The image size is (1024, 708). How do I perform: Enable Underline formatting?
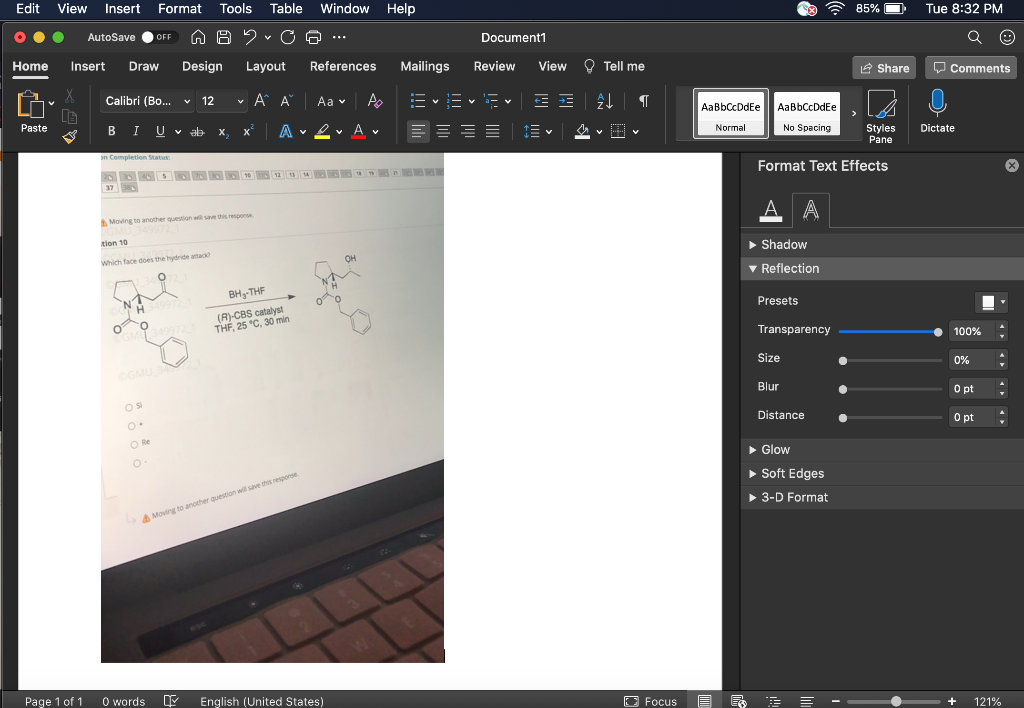[157, 131]
